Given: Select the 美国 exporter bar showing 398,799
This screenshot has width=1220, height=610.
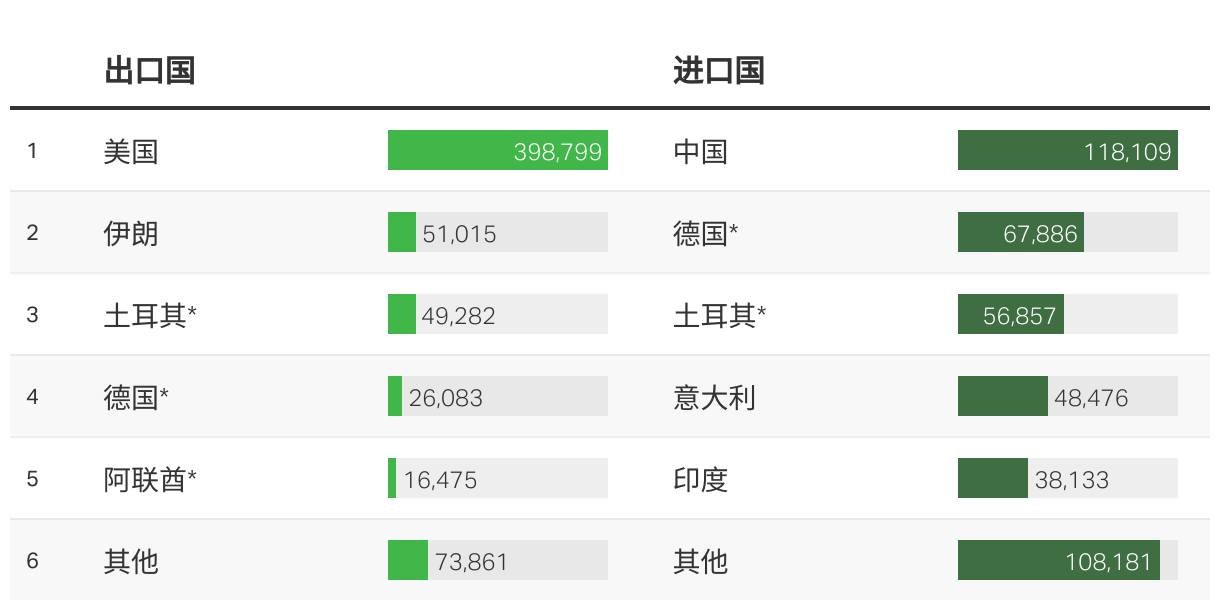Looking at the screenshot, I should coord(498,150).
